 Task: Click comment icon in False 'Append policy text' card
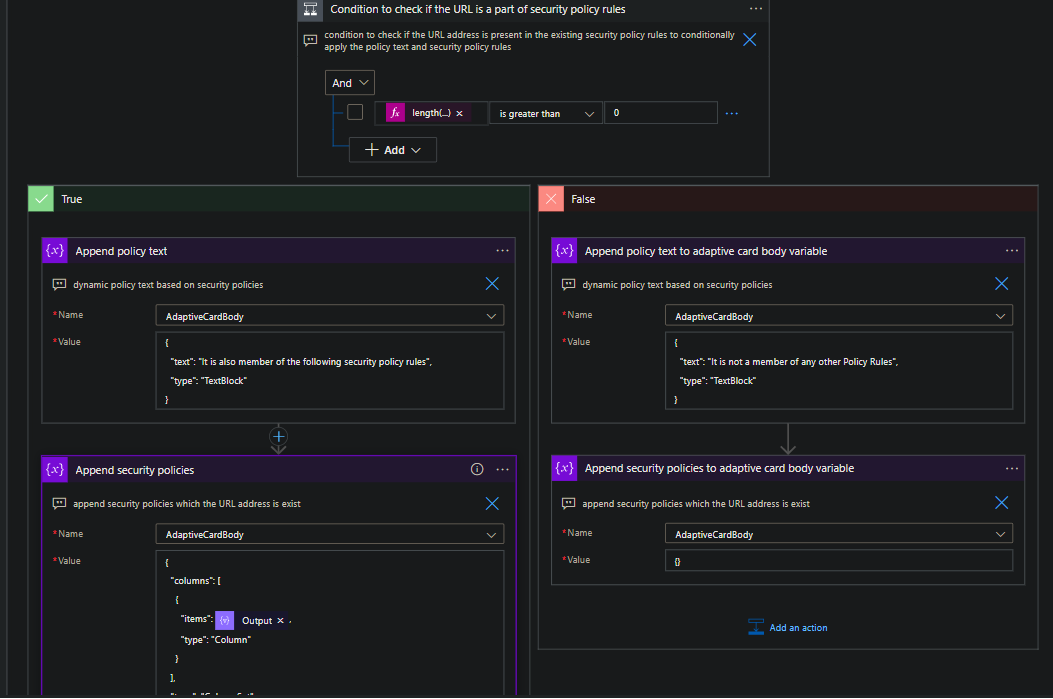[568, 285]
